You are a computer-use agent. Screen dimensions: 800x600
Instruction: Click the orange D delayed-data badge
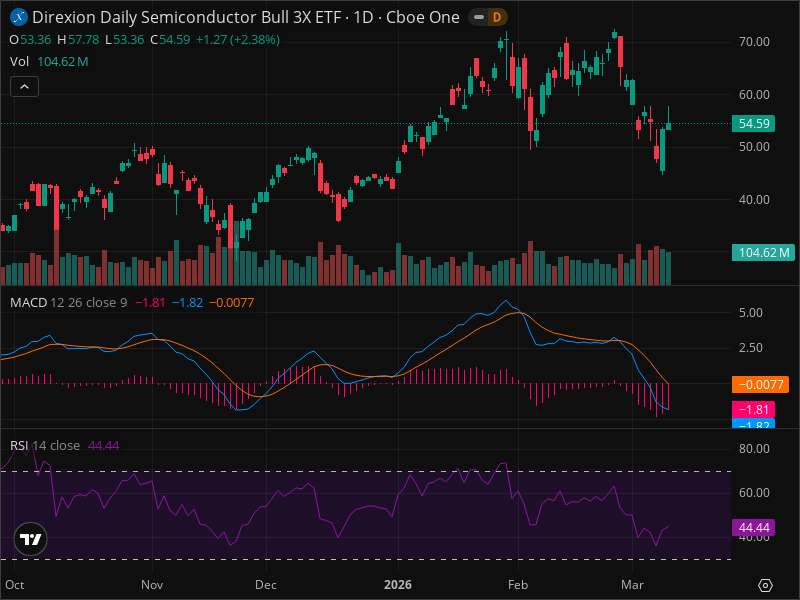pyautogui.click(x=497, y=17)
